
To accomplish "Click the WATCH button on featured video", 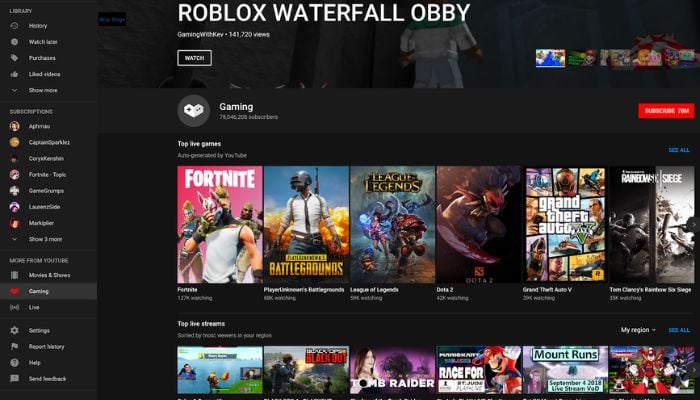I will tap(194, 58).
